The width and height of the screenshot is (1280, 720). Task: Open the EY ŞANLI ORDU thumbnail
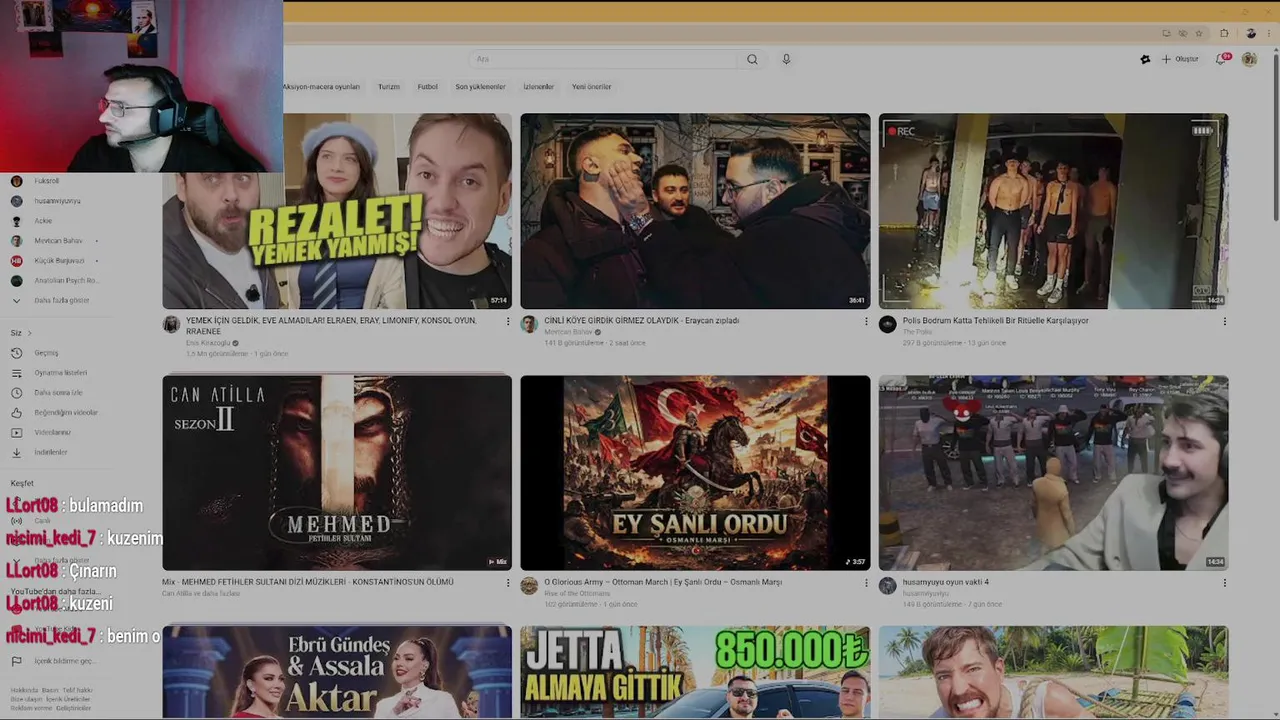[695, 472]
